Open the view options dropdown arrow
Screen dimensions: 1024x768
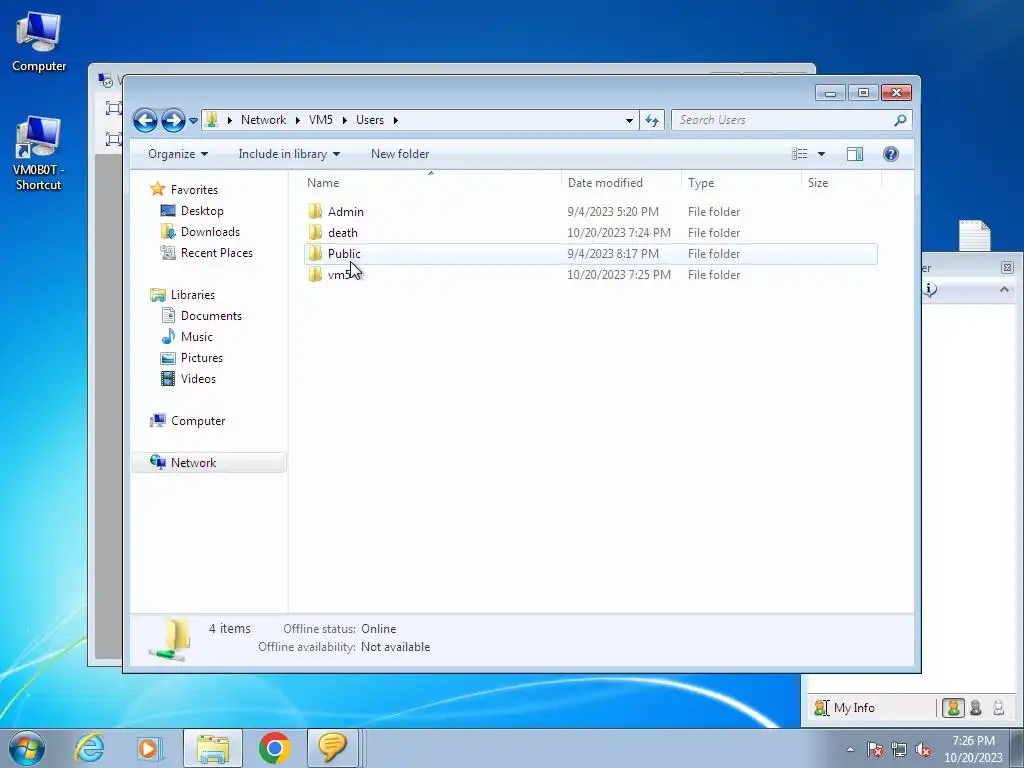tap(822, 154)
